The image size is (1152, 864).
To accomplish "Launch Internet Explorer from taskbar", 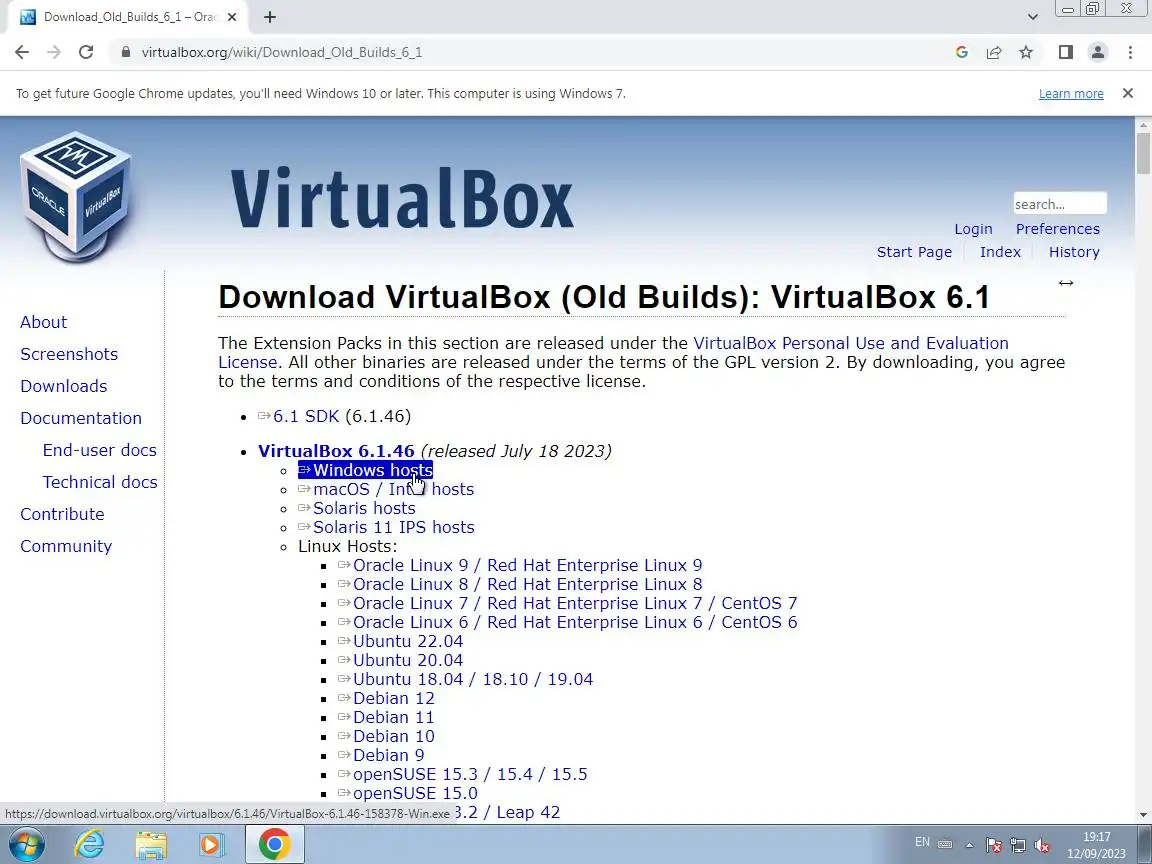I will (90, 844).
